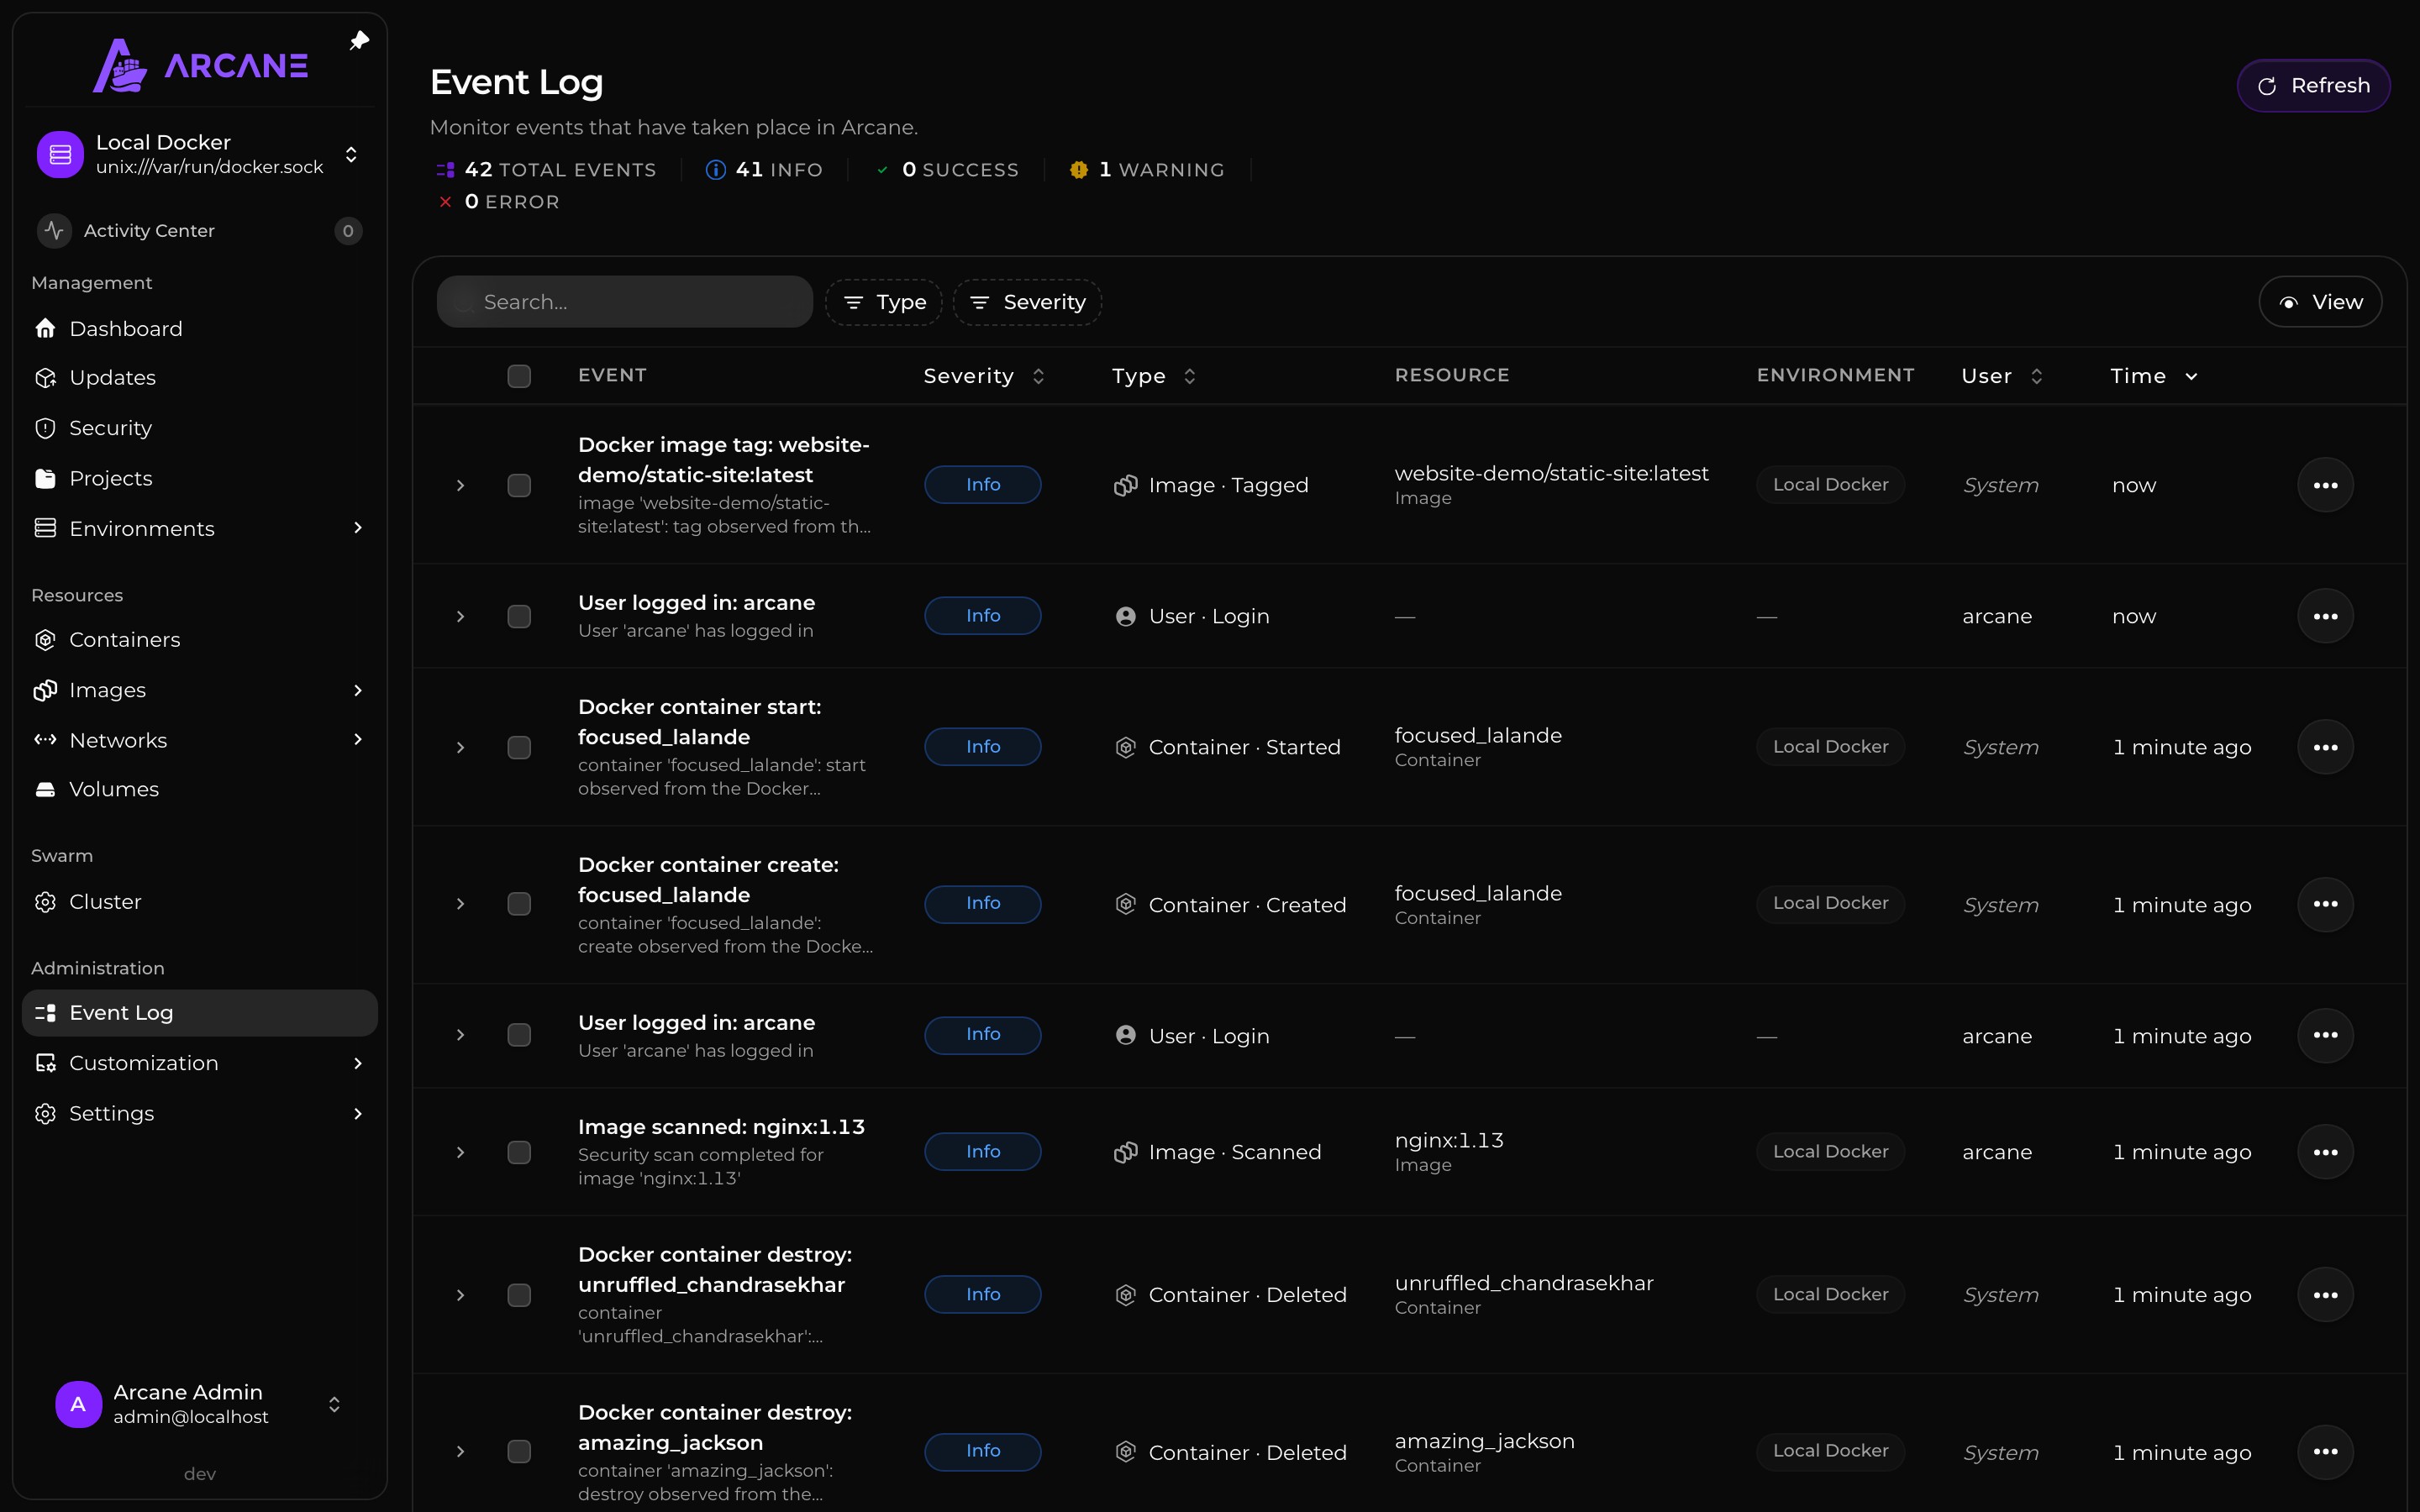Click Arcane Admin avatar

coord(78,1404)
